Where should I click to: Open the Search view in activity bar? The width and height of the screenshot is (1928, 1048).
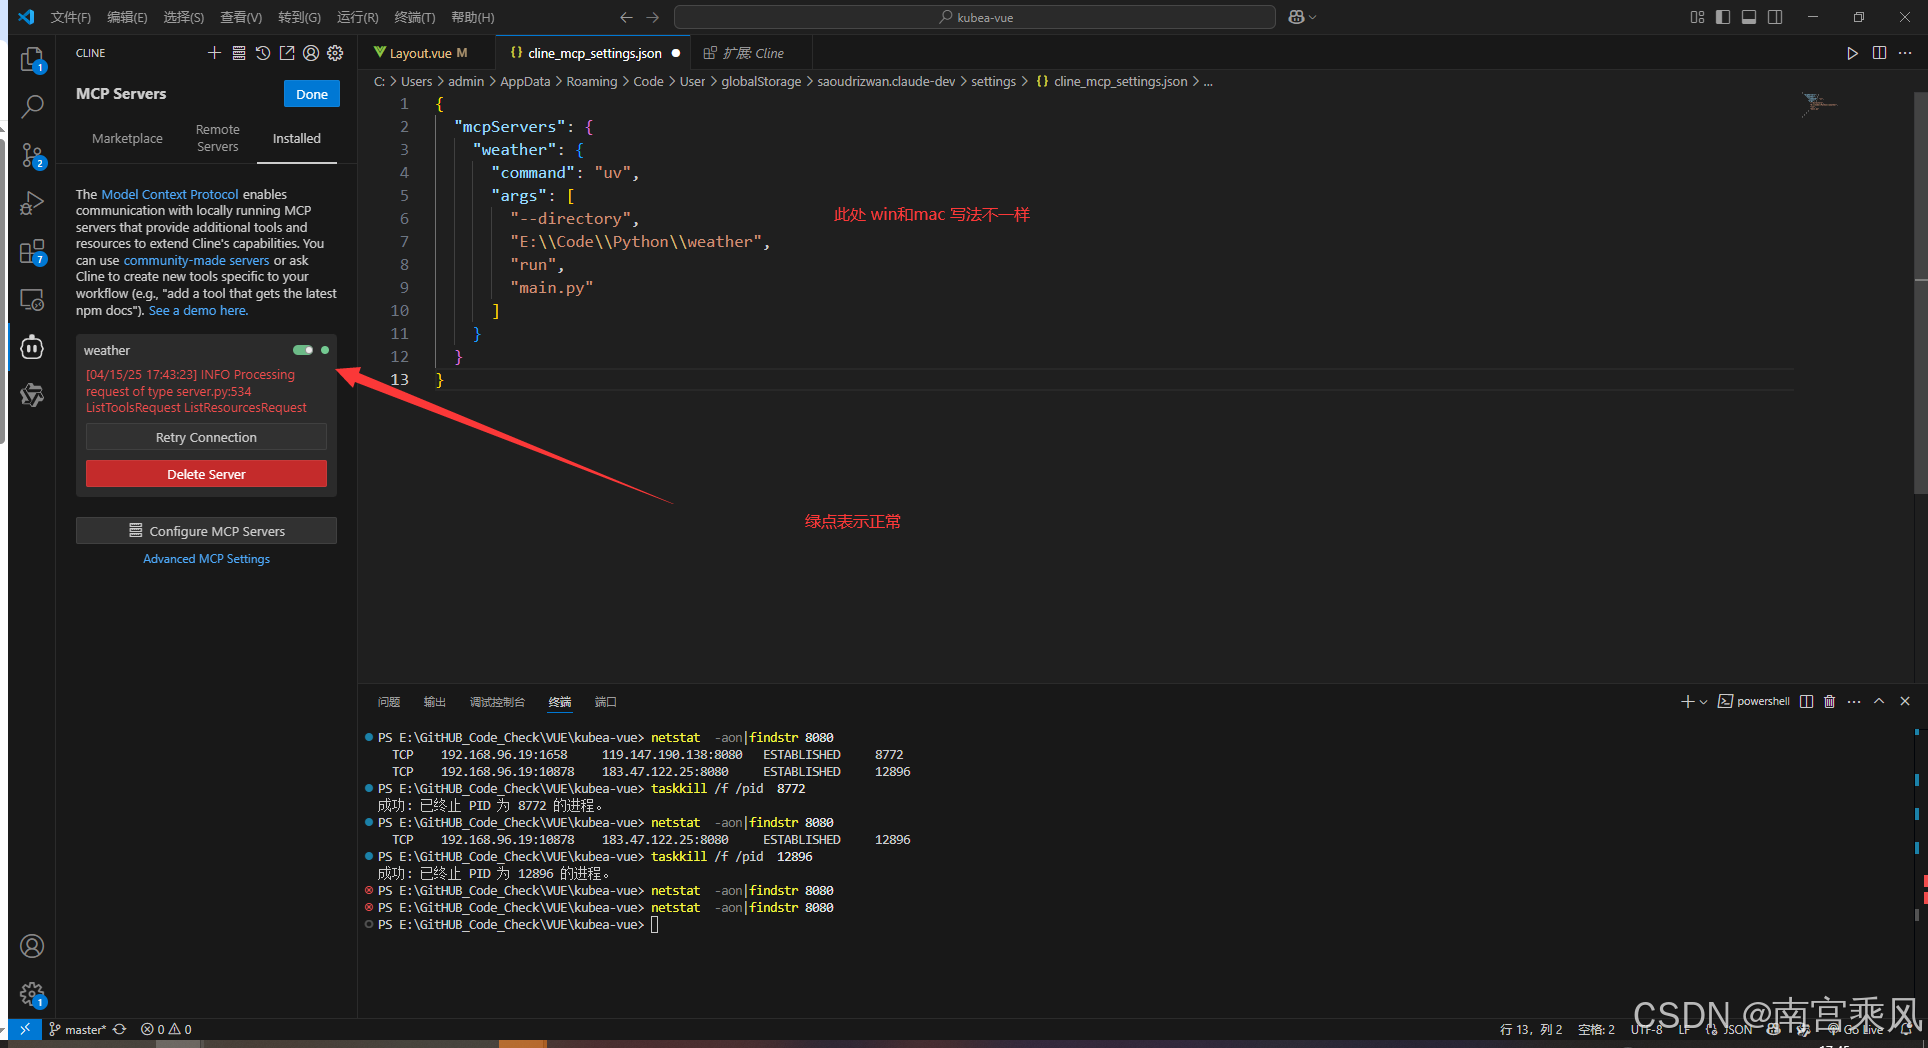point(32,106)
